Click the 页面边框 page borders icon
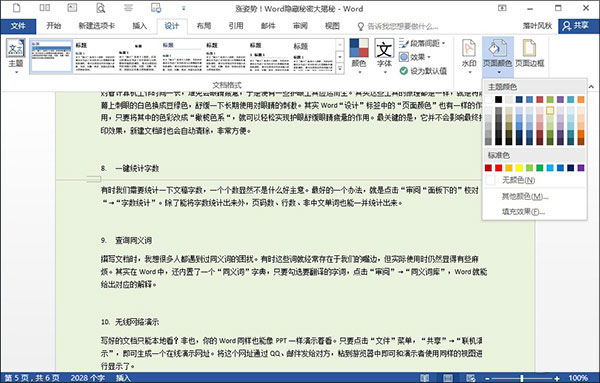 pos(530,54)
